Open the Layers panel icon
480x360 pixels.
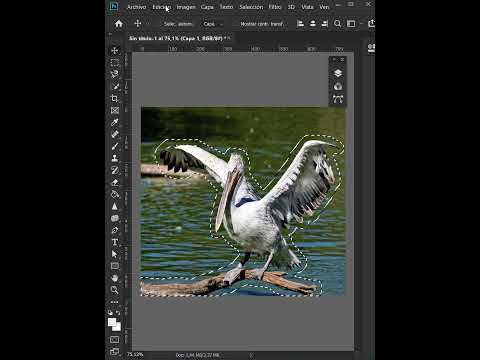click(338, 73)
